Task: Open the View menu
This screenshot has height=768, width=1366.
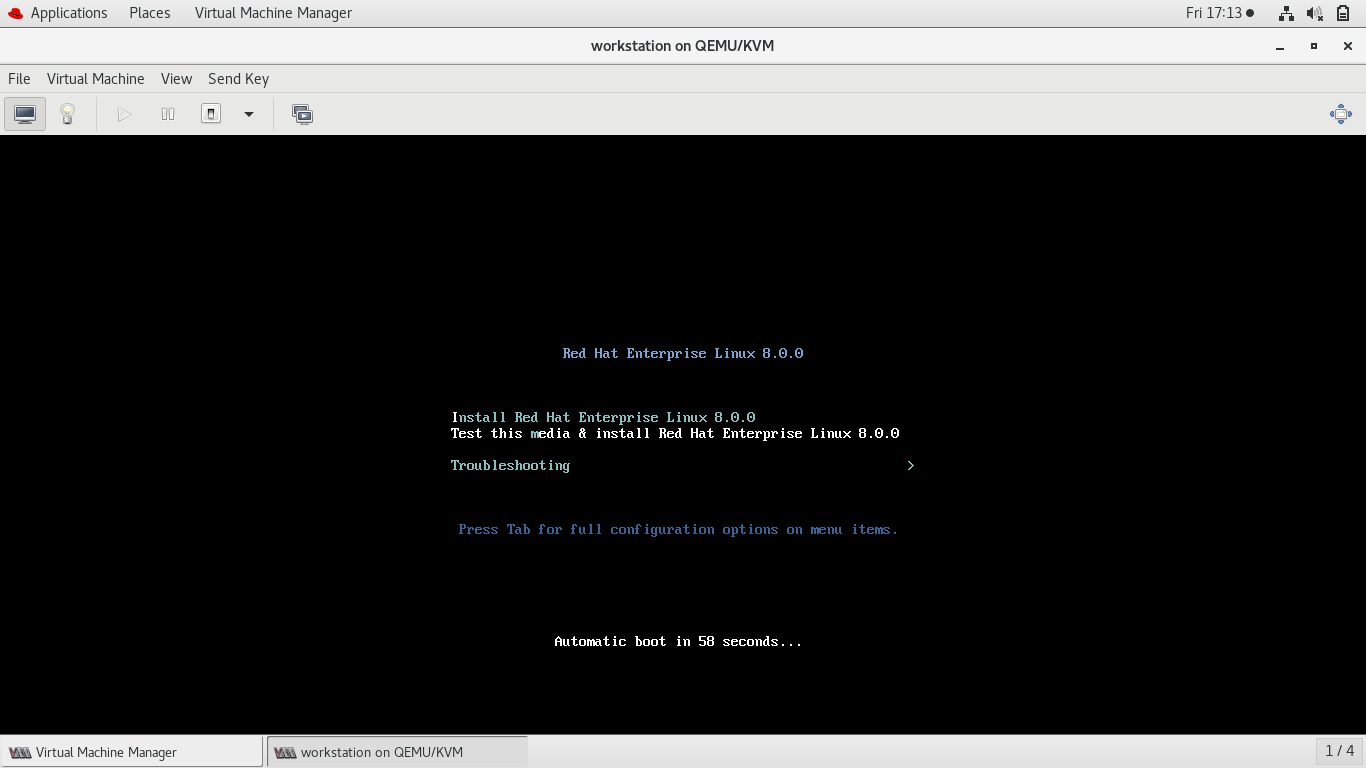Action: 176,79
